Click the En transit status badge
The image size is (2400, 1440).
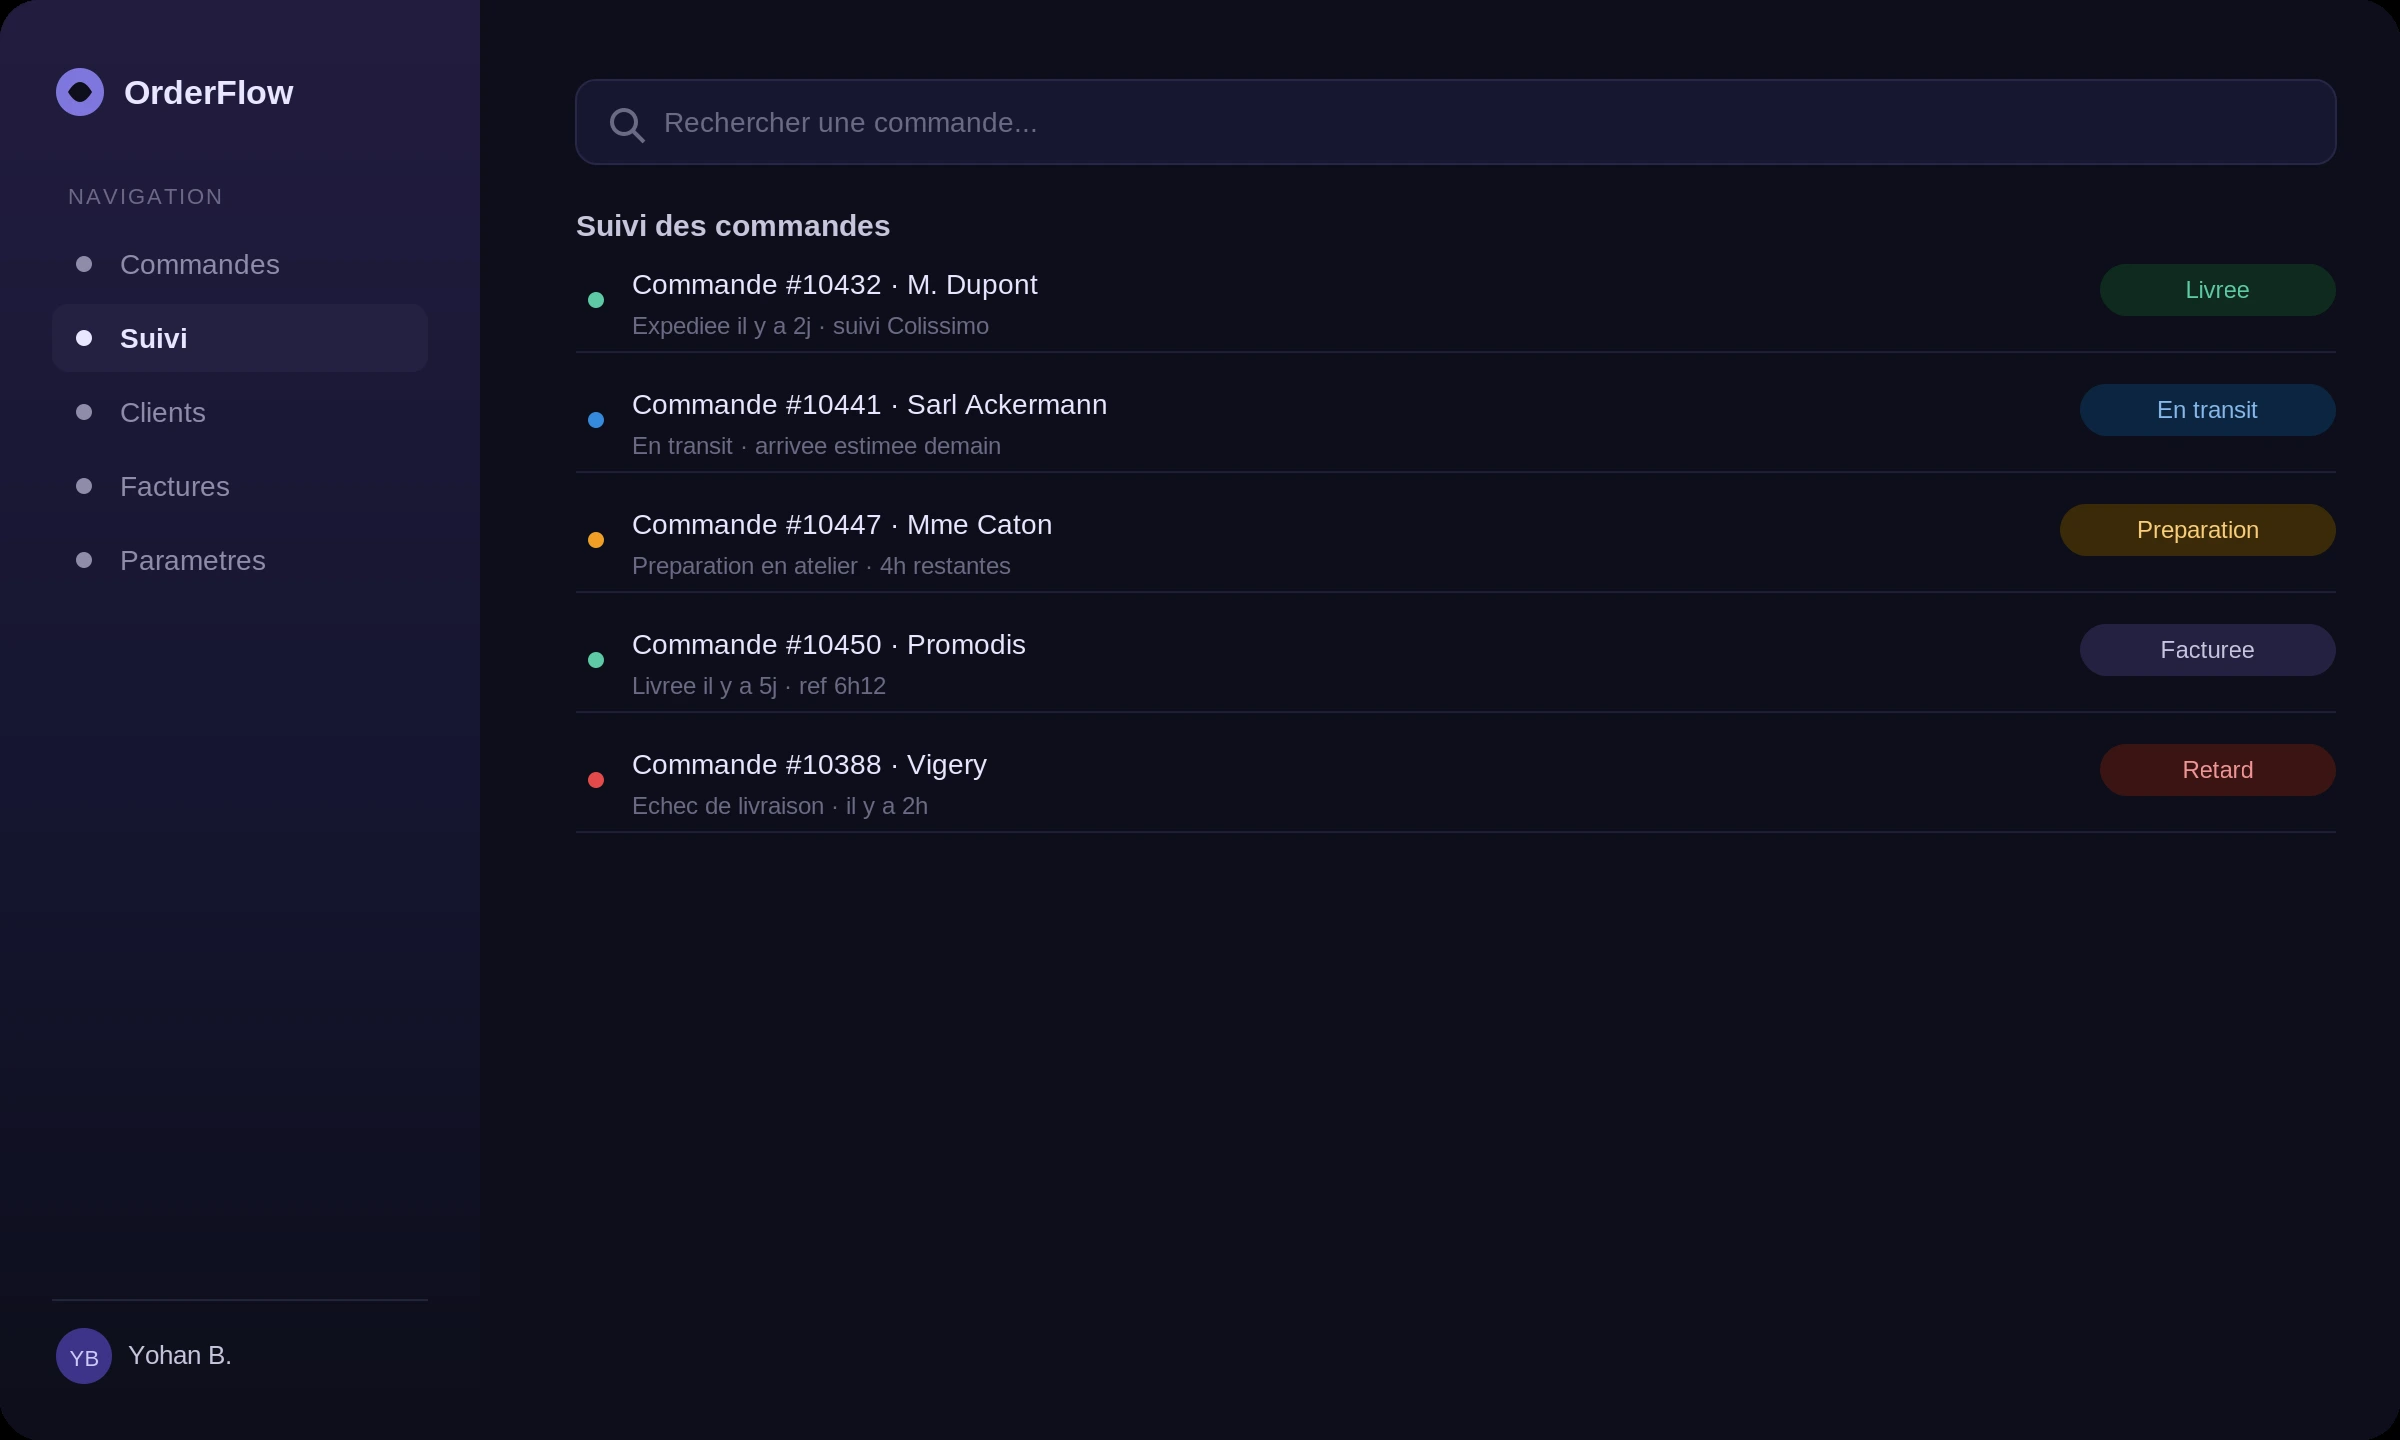(2208, 410)
